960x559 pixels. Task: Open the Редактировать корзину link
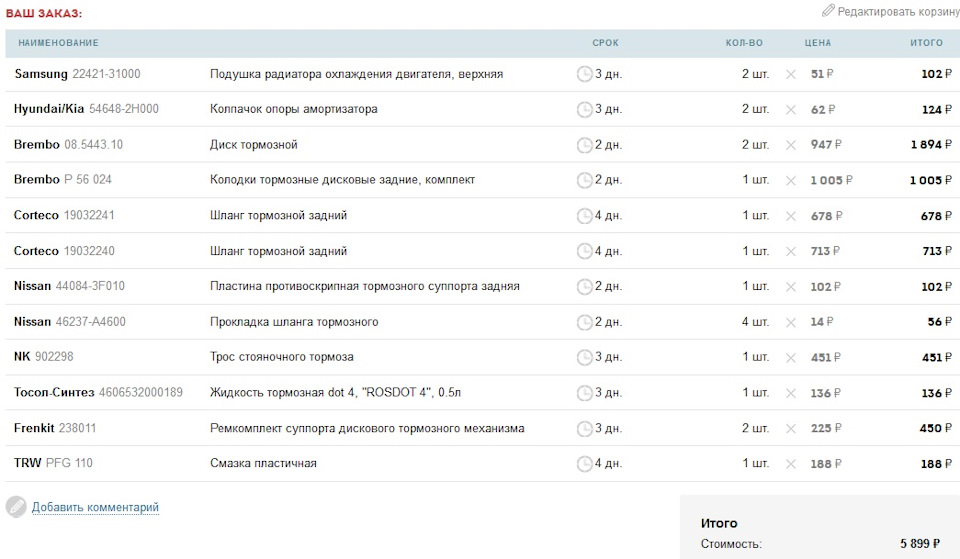pyautogui.click(x=898, y=12)
